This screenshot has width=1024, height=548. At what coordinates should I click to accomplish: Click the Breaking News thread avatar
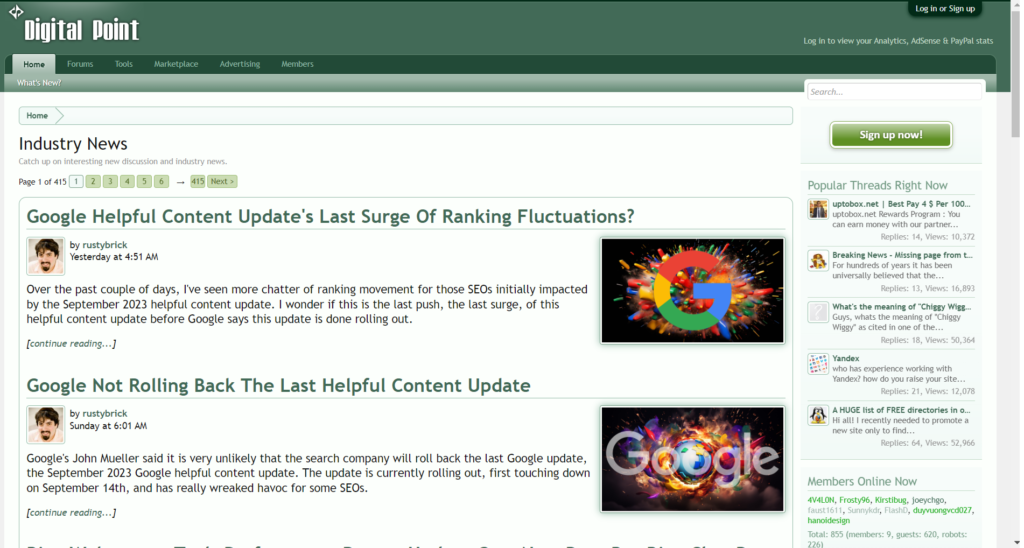pos(818,261)
